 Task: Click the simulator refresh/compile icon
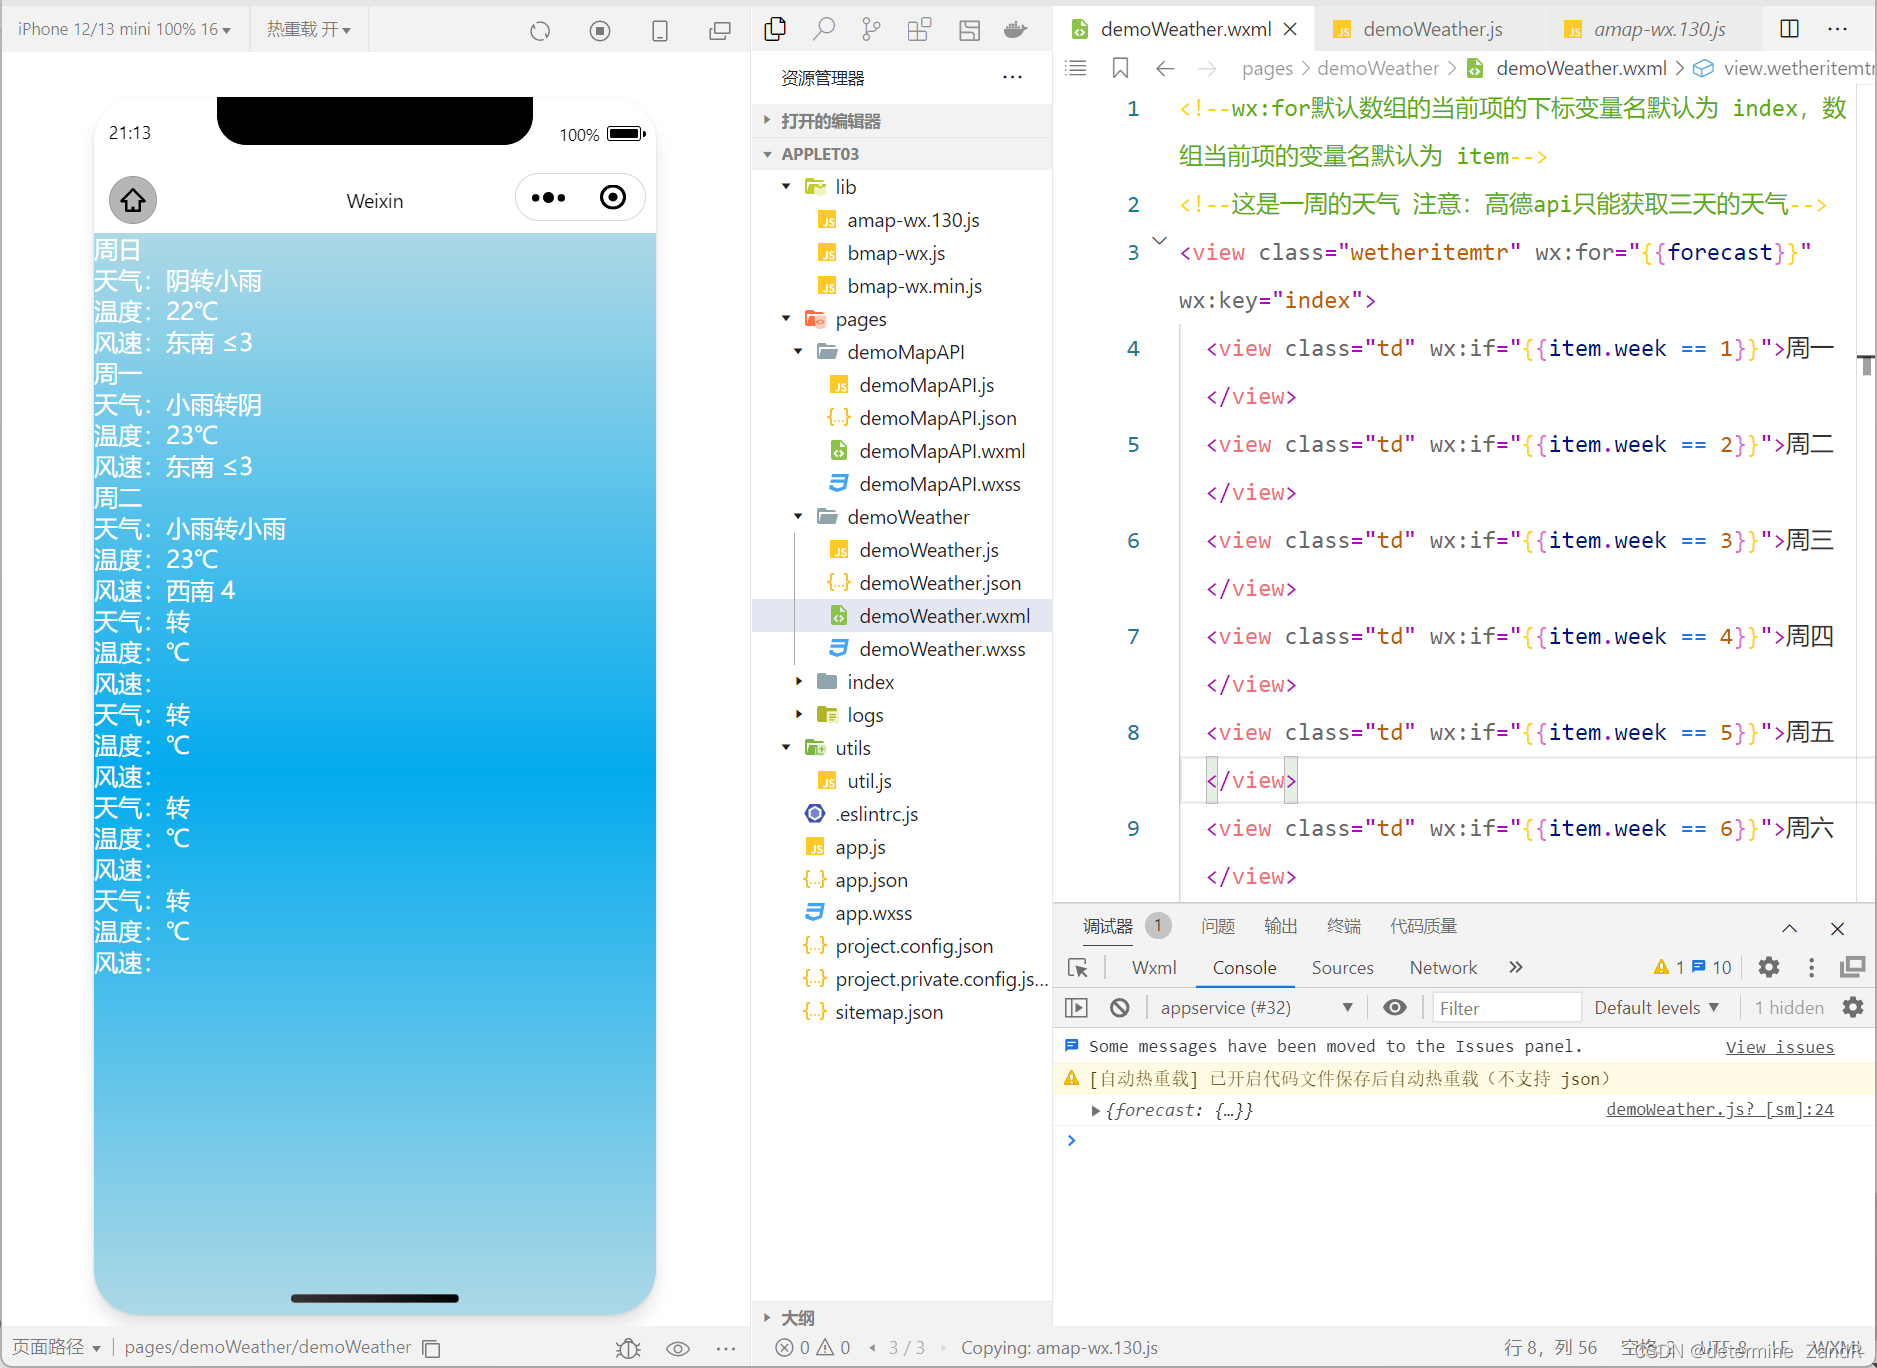pos(540,31)
